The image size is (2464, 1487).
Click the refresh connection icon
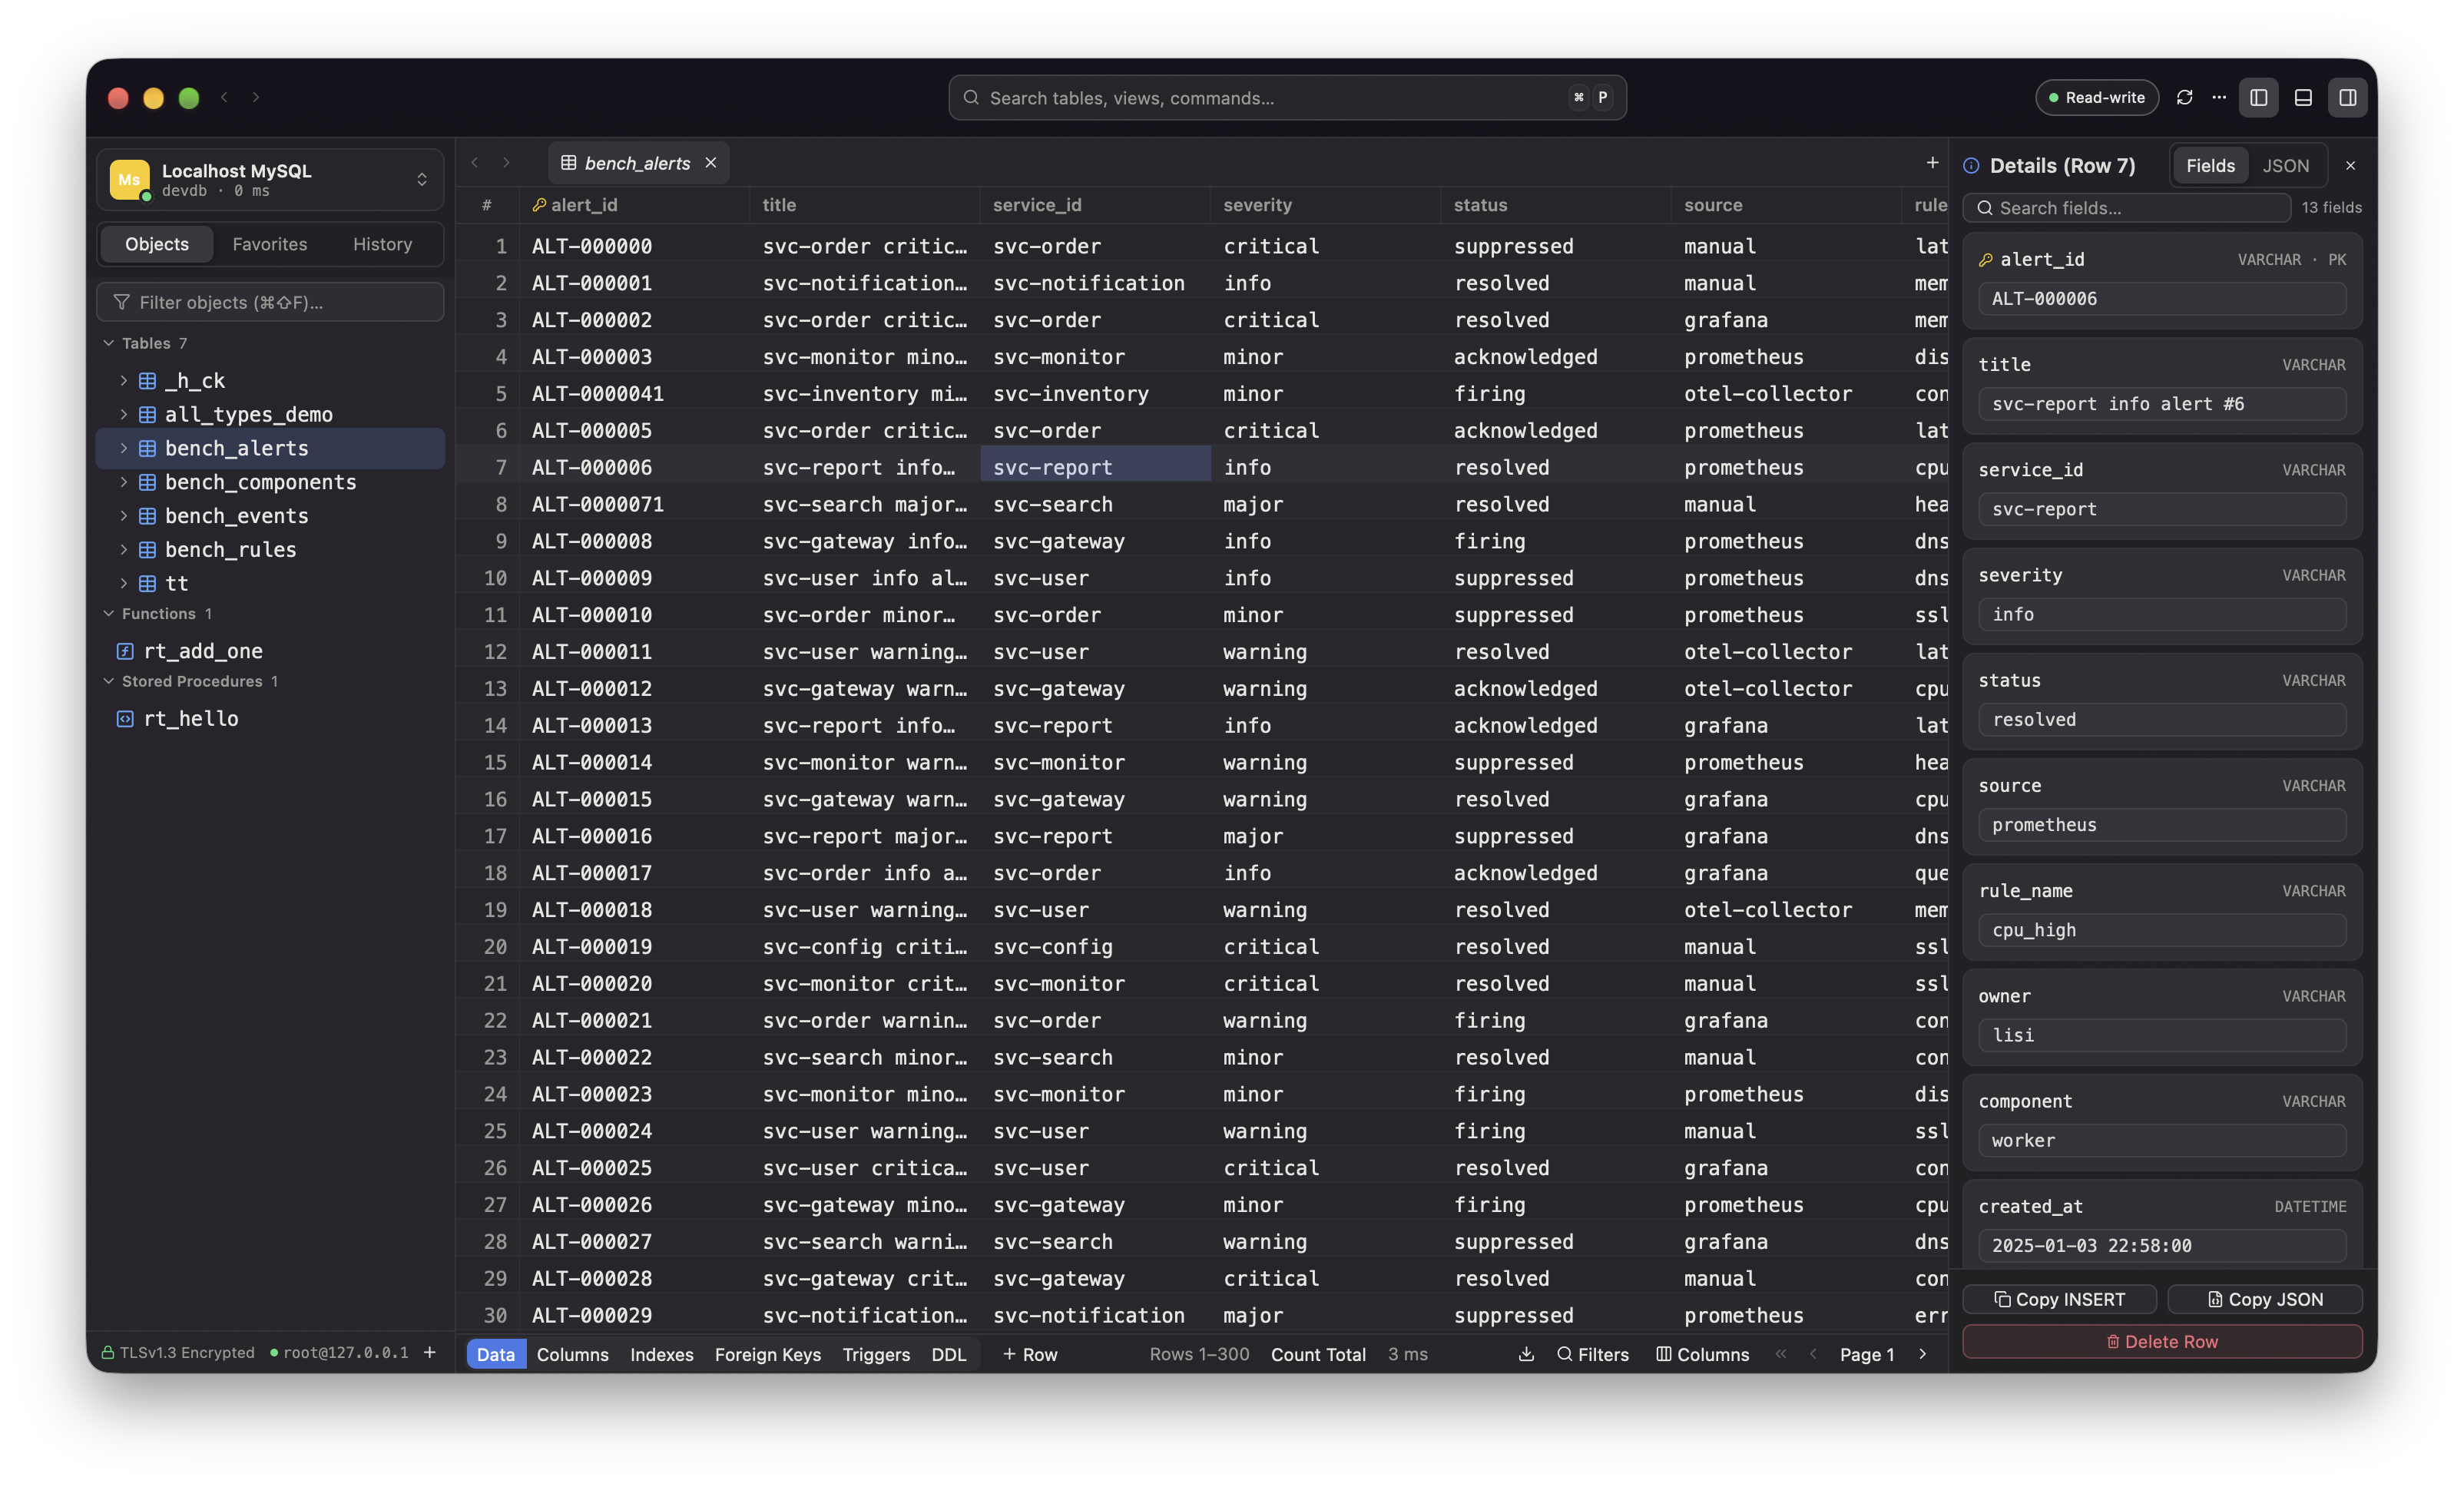[x=2184, y=97]
